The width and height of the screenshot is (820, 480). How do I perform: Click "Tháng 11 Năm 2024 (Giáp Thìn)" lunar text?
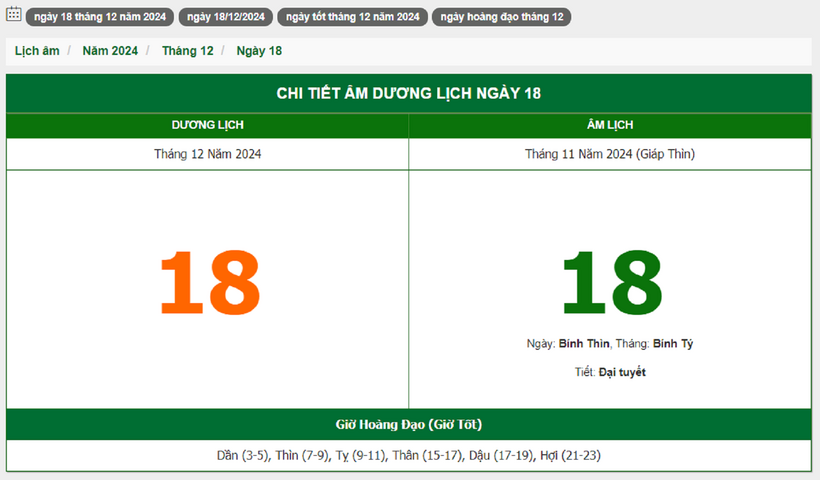tap(610, 154)
